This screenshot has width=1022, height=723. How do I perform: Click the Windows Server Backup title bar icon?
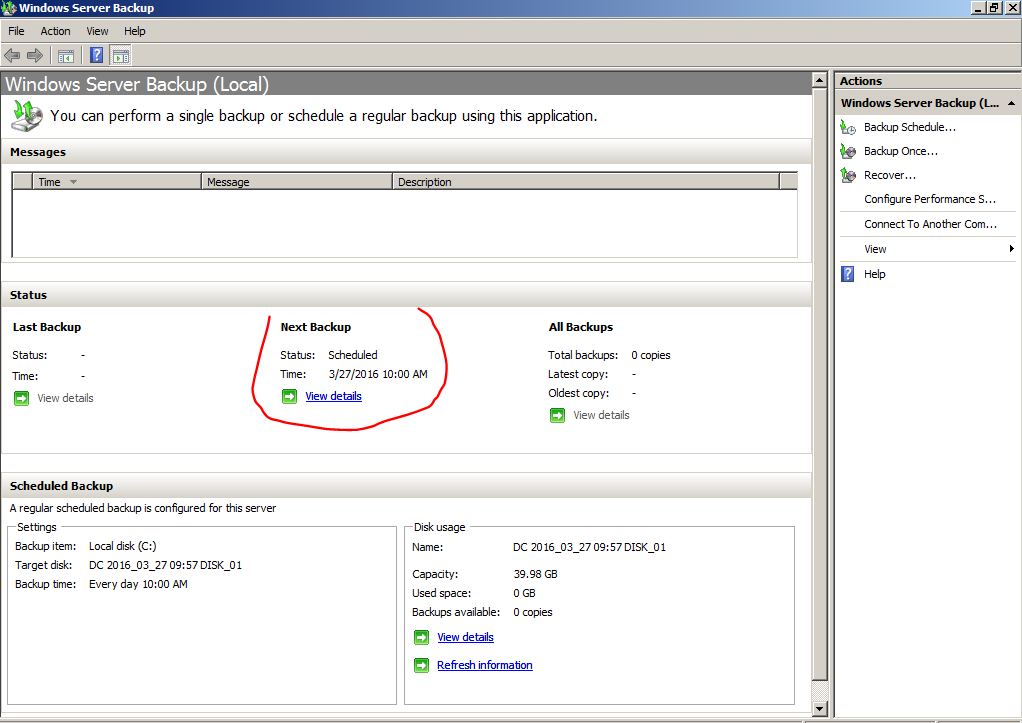pos(8,8)
